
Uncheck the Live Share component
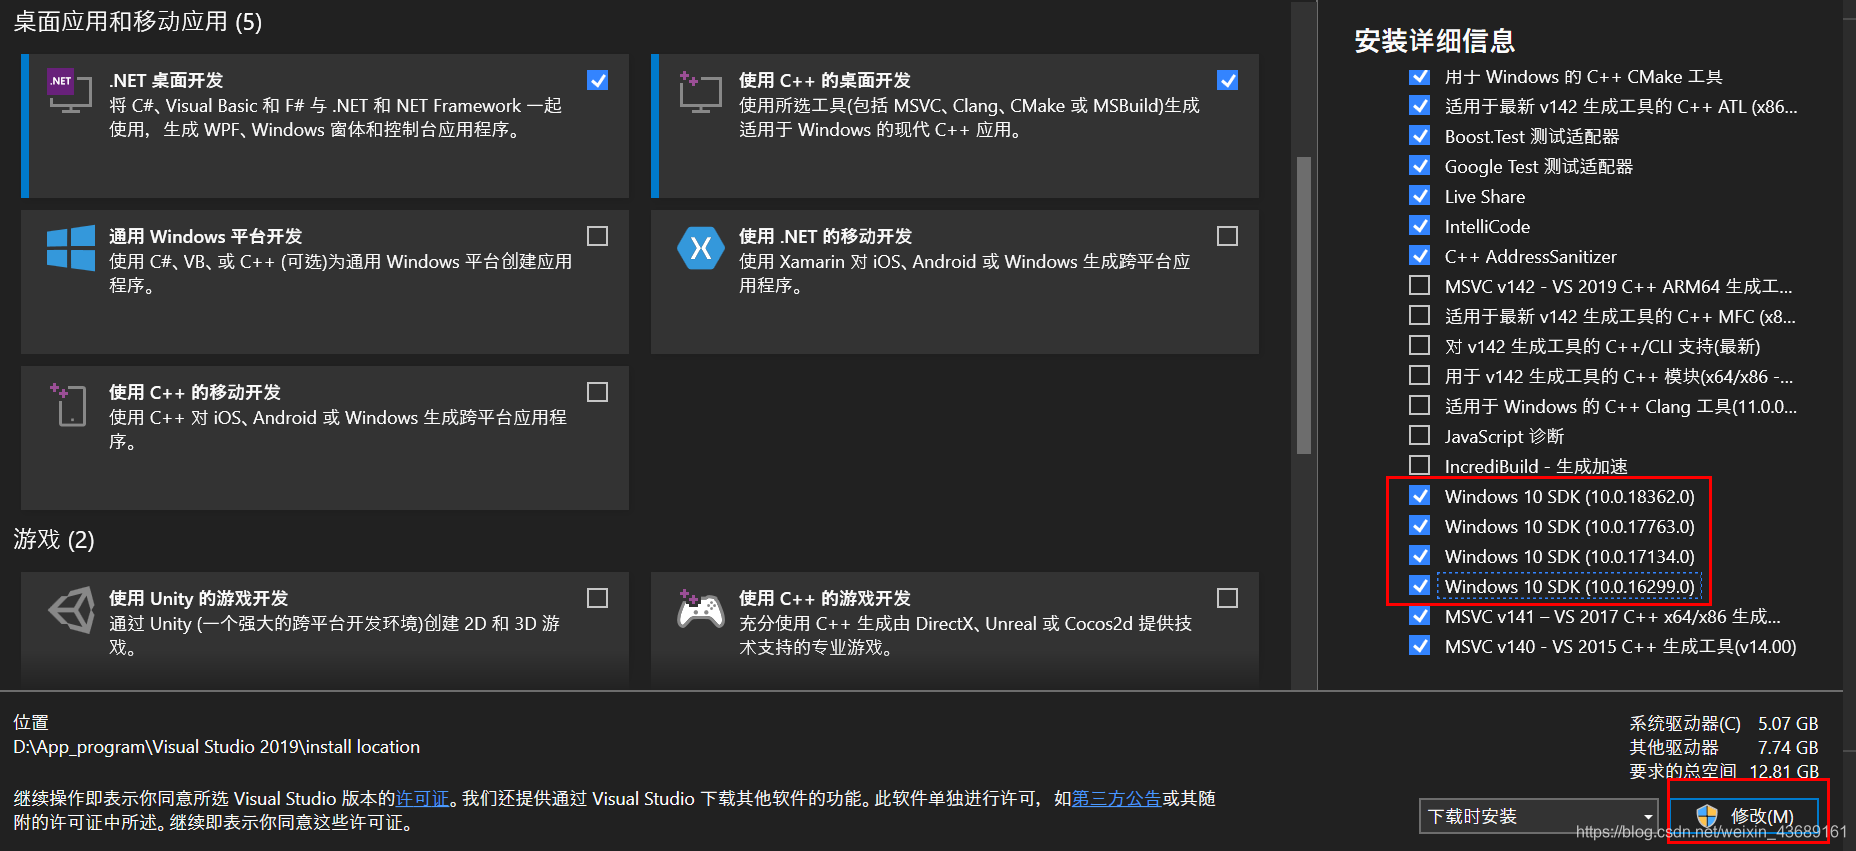click(1419, 196)
